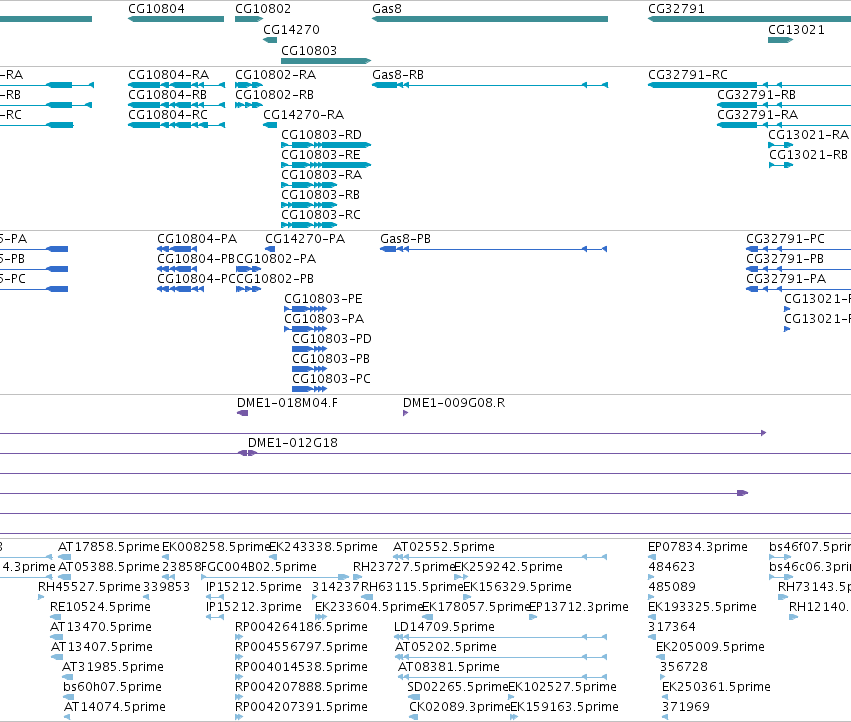Open EST AT17858.5prime
The height and width of the screenshot is (722, 851).
(x=109, y=547)
